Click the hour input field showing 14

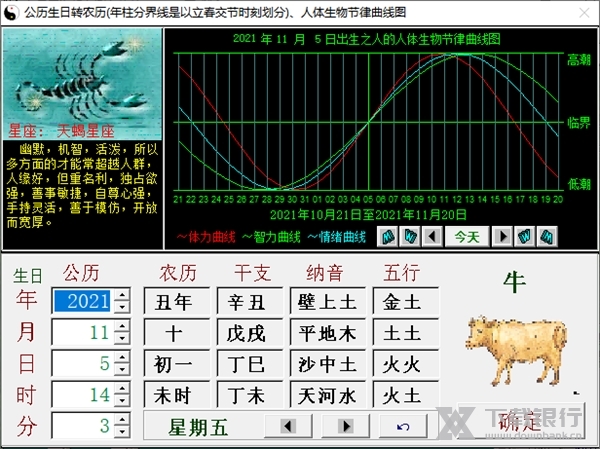tap(83, 395)
